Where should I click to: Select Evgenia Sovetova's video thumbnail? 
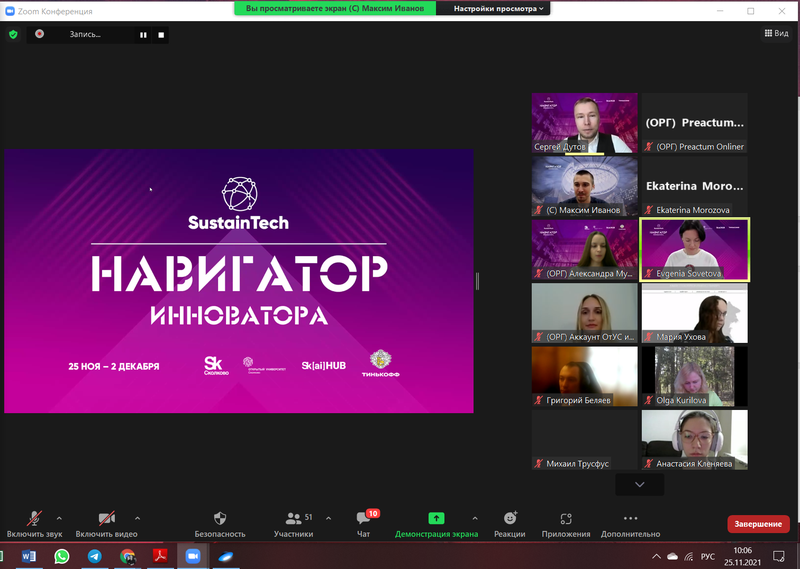tap(694, 250)
